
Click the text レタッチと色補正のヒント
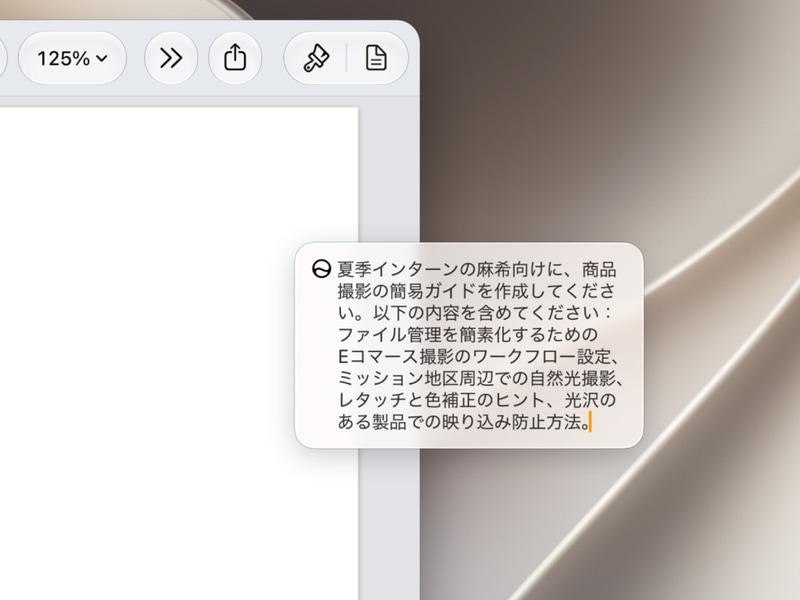[440, 400]
